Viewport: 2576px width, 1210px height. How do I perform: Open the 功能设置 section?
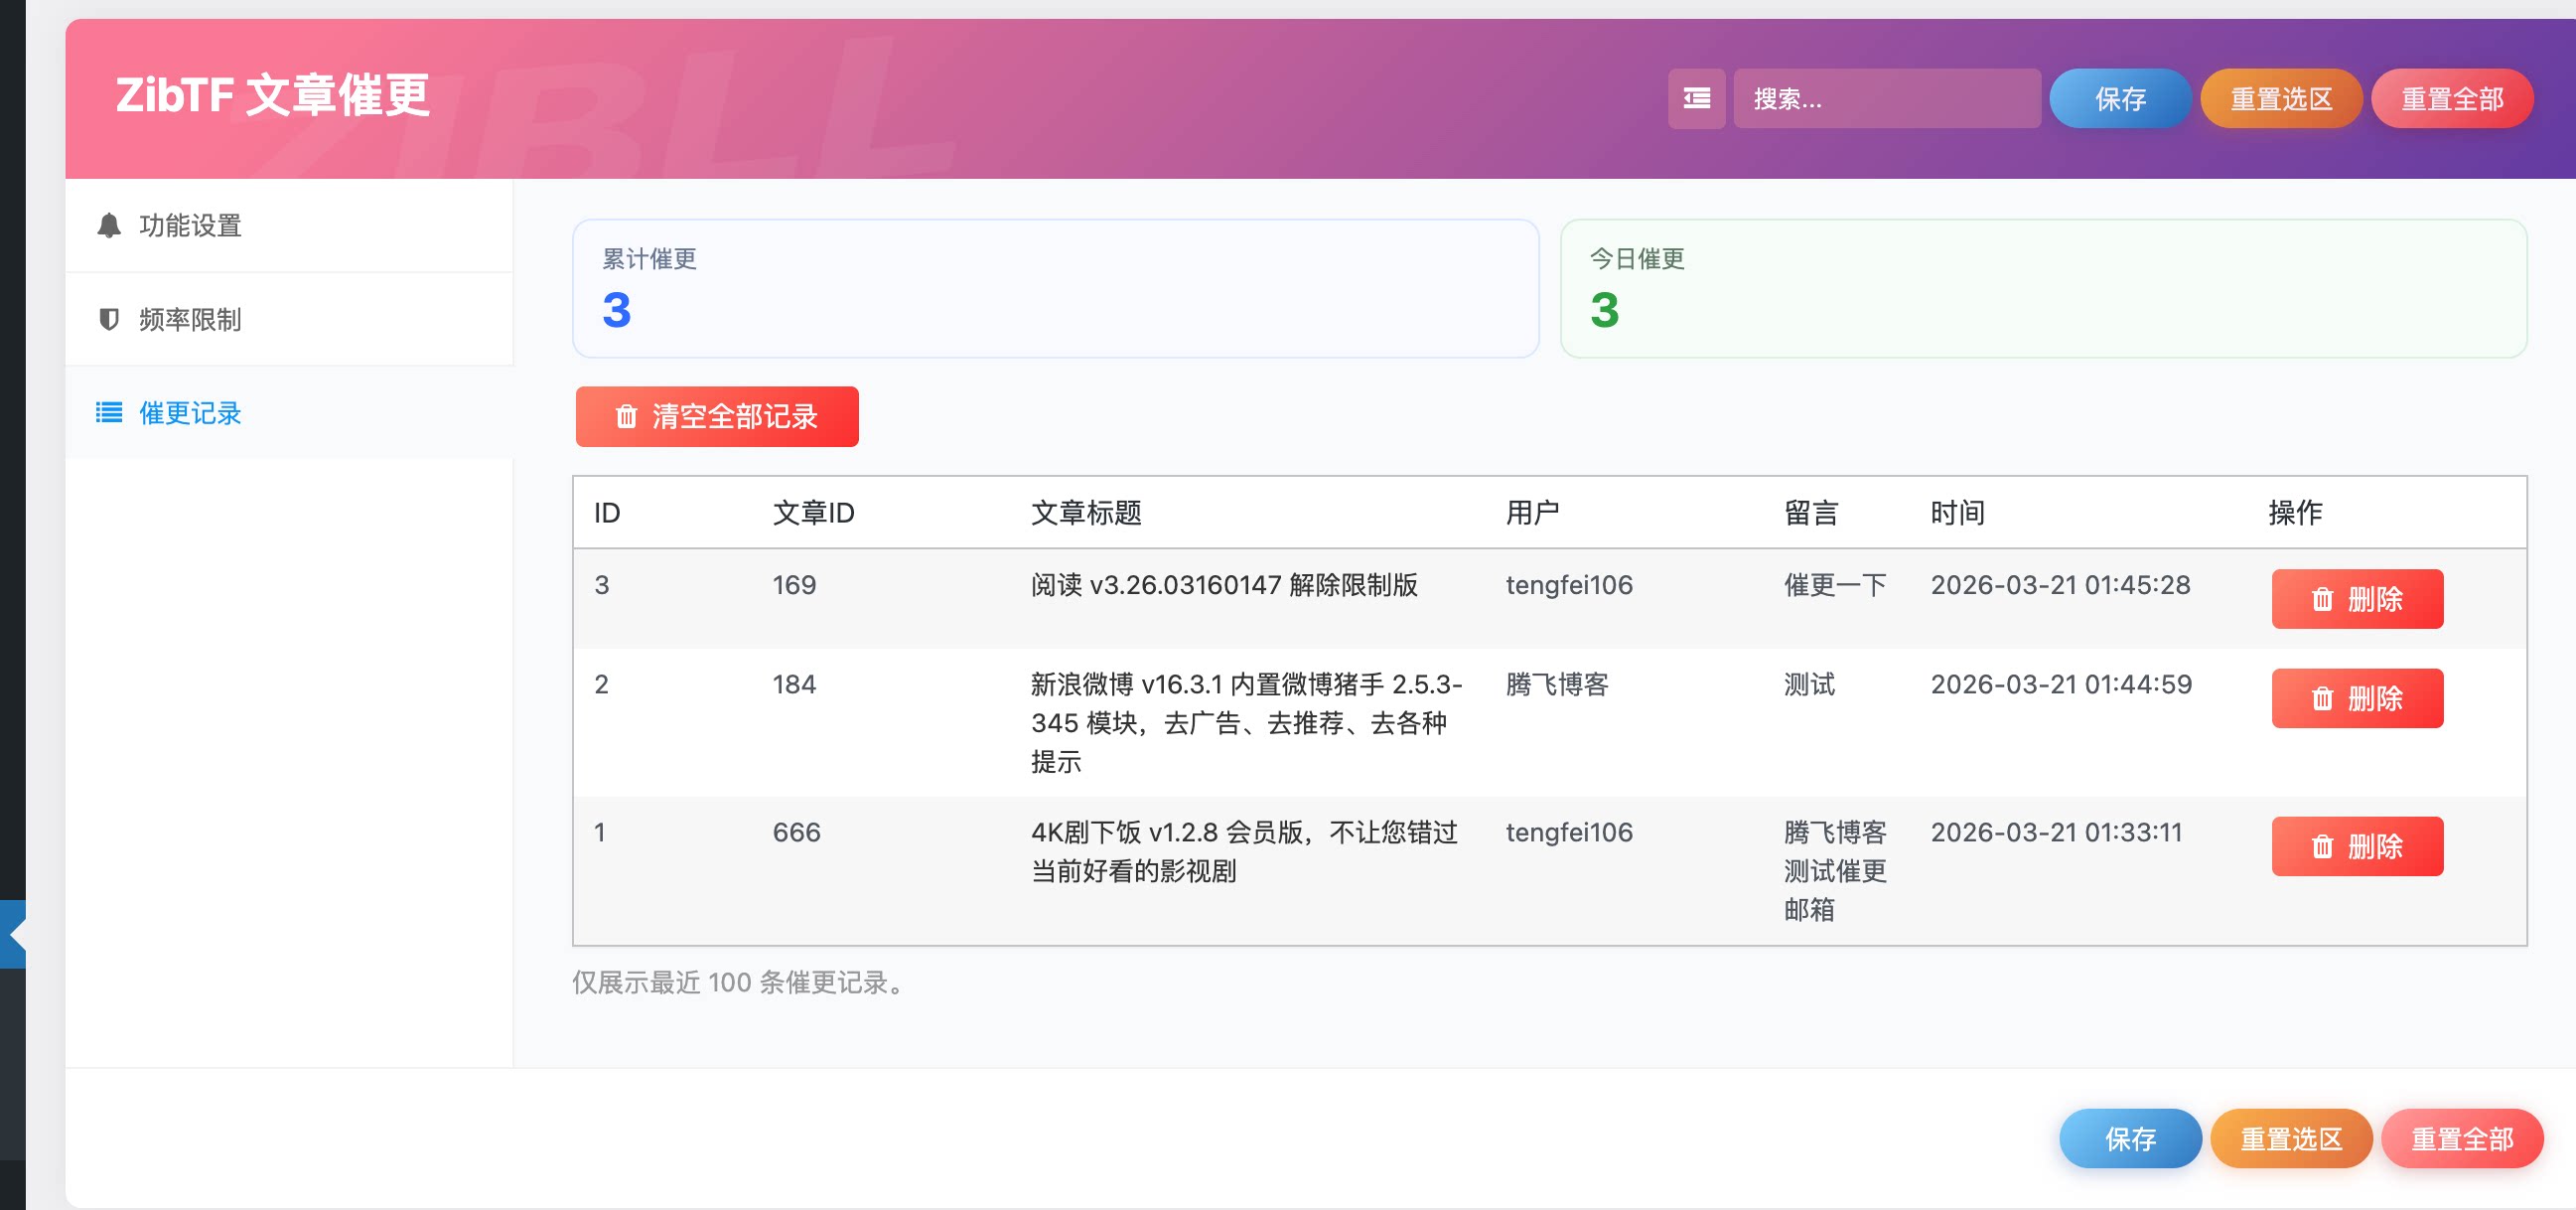[x=190, y=226]
